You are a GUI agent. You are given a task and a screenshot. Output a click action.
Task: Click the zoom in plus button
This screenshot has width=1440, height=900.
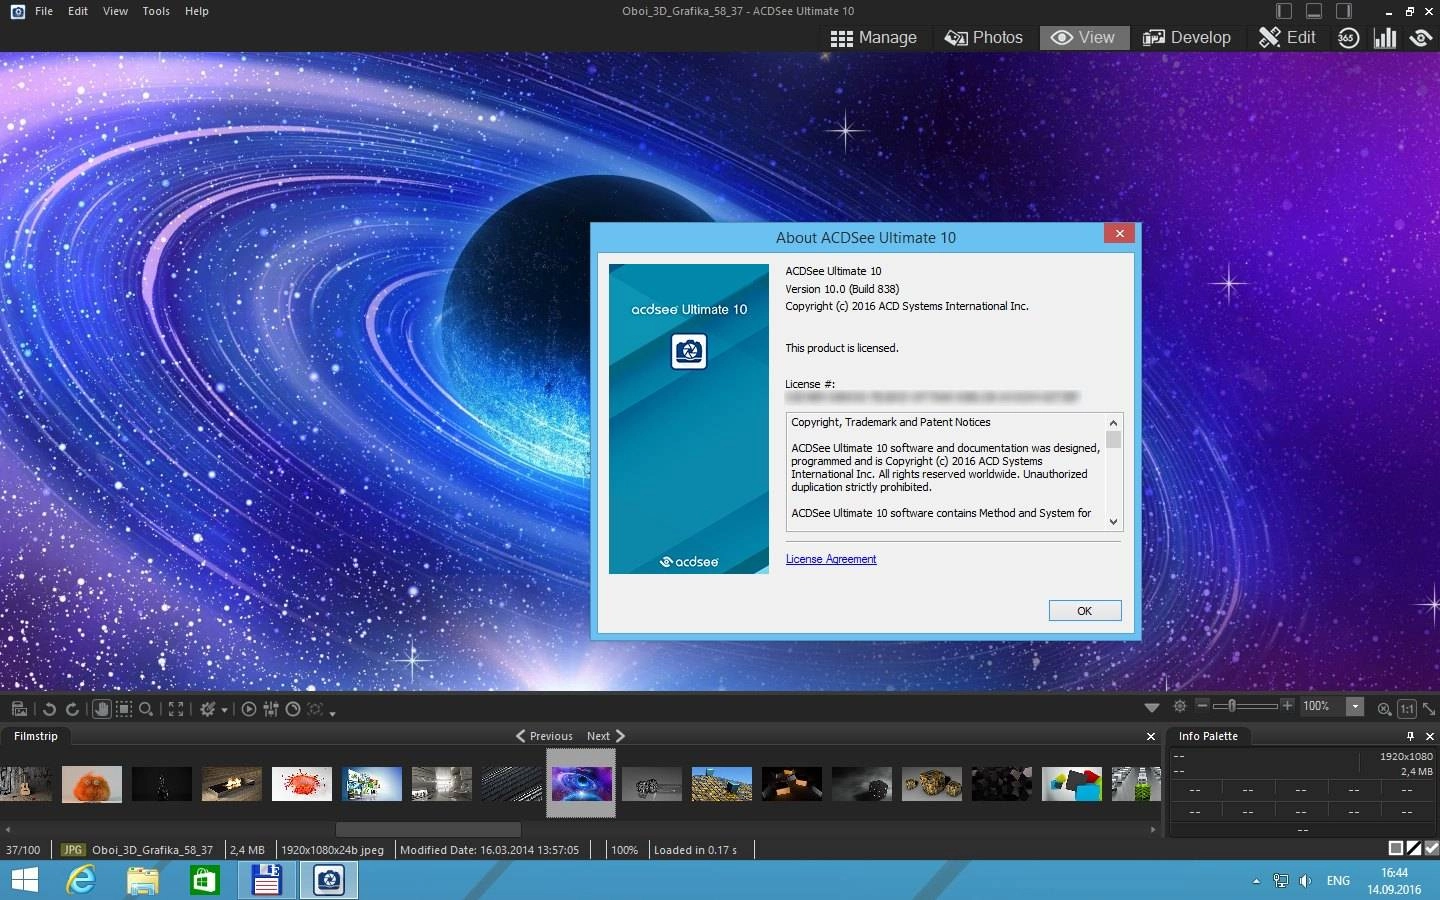[x=1287, y=706]
